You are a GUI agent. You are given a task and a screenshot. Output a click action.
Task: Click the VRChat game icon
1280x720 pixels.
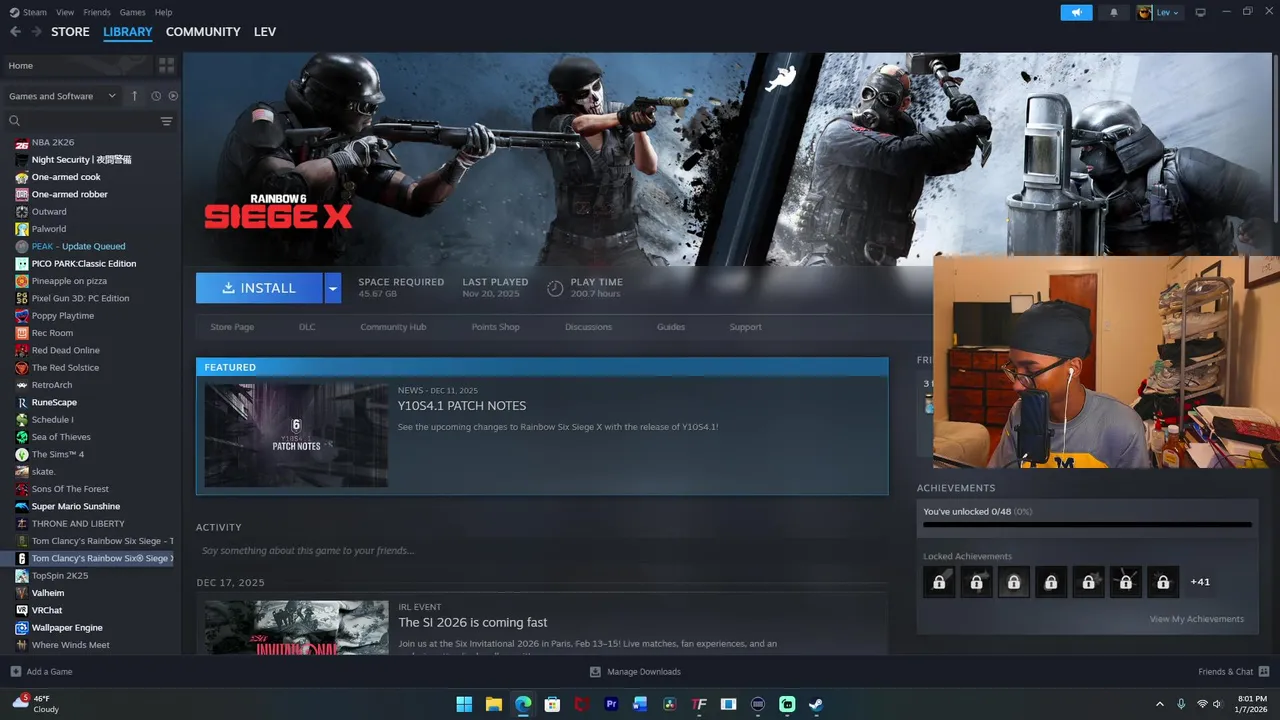22,610
